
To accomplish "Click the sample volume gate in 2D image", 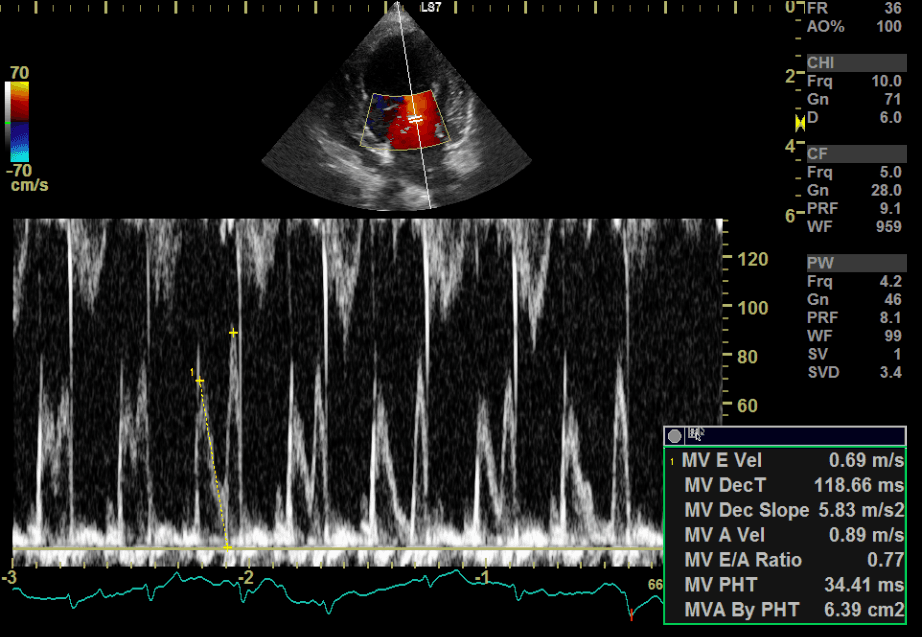I will [413, 119].
